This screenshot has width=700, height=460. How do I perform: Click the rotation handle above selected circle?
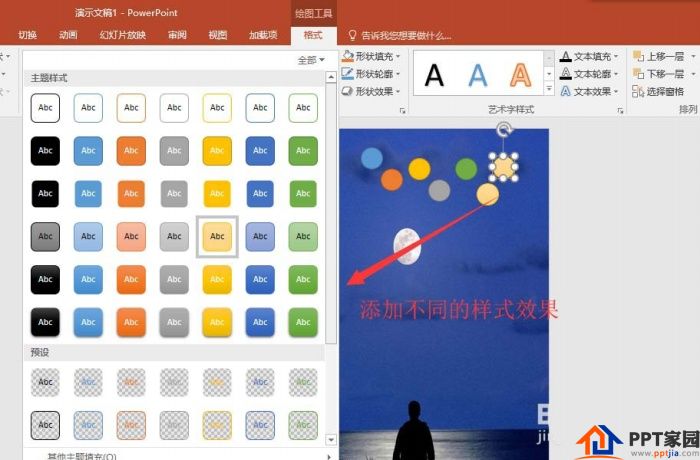[504, 130]
